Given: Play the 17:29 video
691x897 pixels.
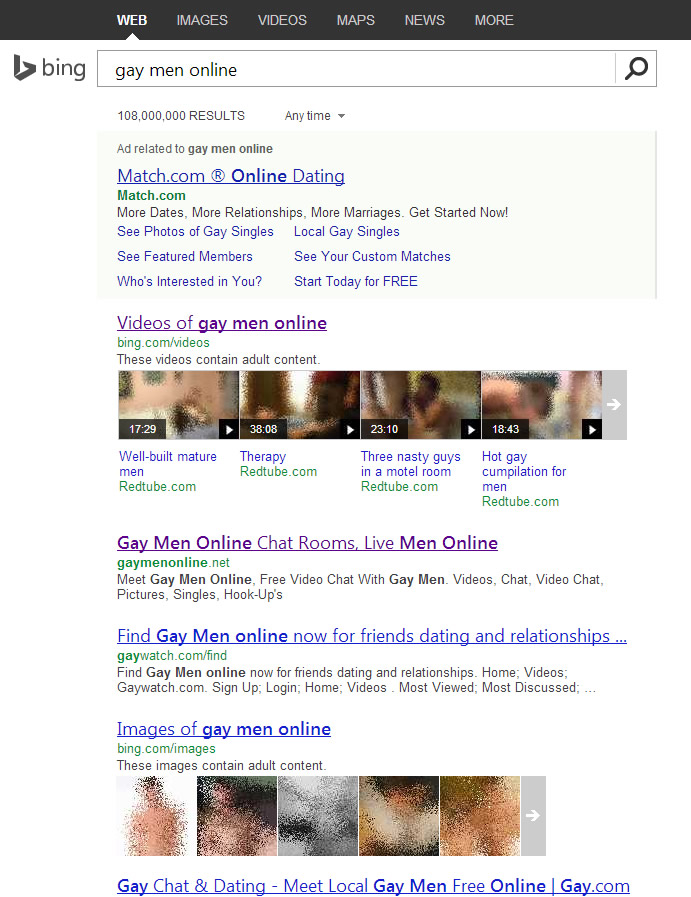Looking at the screenshot, I should coord(178,404).
